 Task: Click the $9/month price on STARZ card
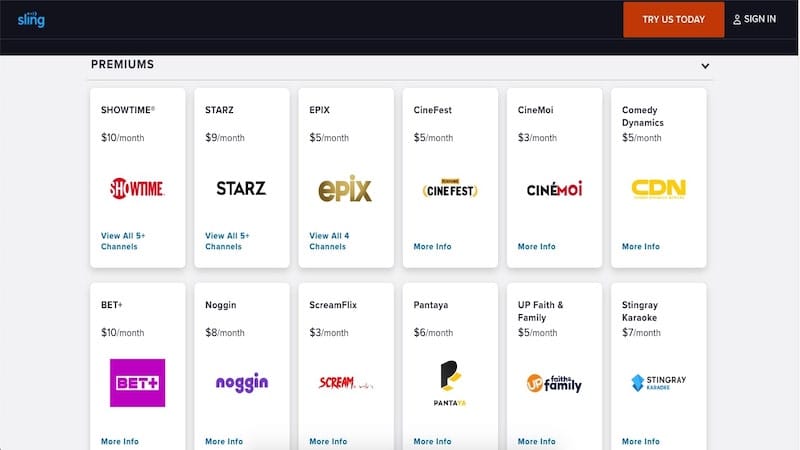(x=224, y=138)
